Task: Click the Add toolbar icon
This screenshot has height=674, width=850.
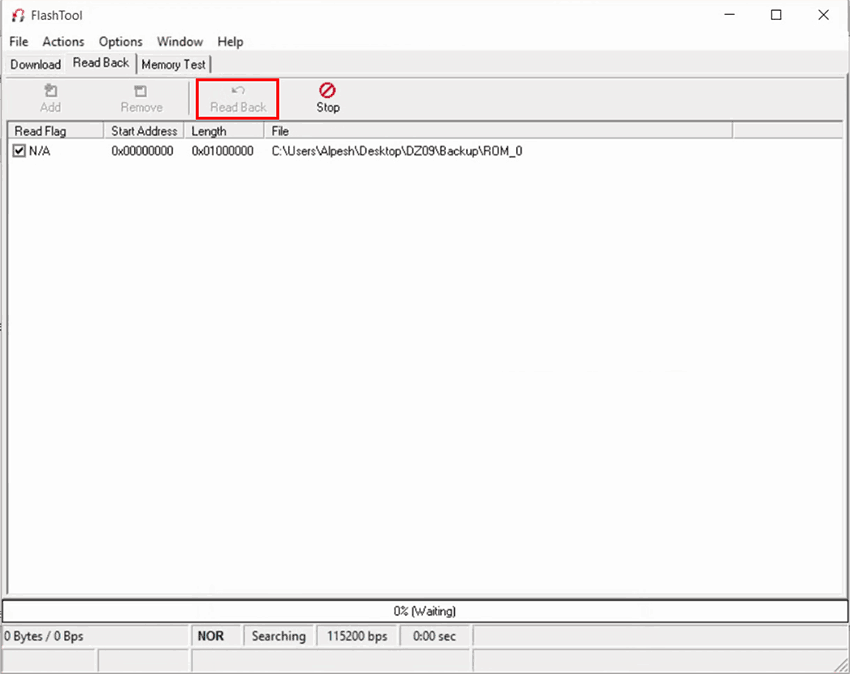Action: click(50, 91)
